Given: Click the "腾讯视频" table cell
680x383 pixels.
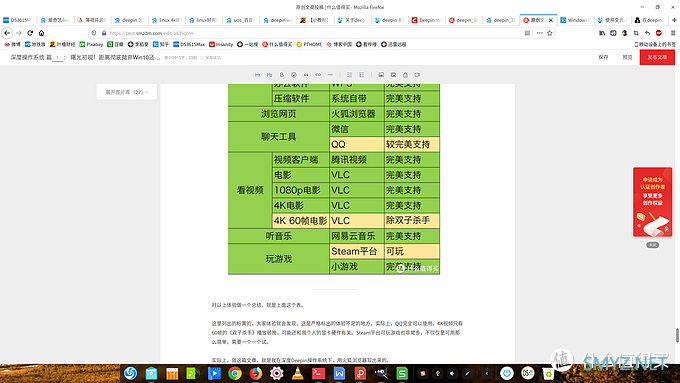Looking at the screenshot, I should point(357,160).
